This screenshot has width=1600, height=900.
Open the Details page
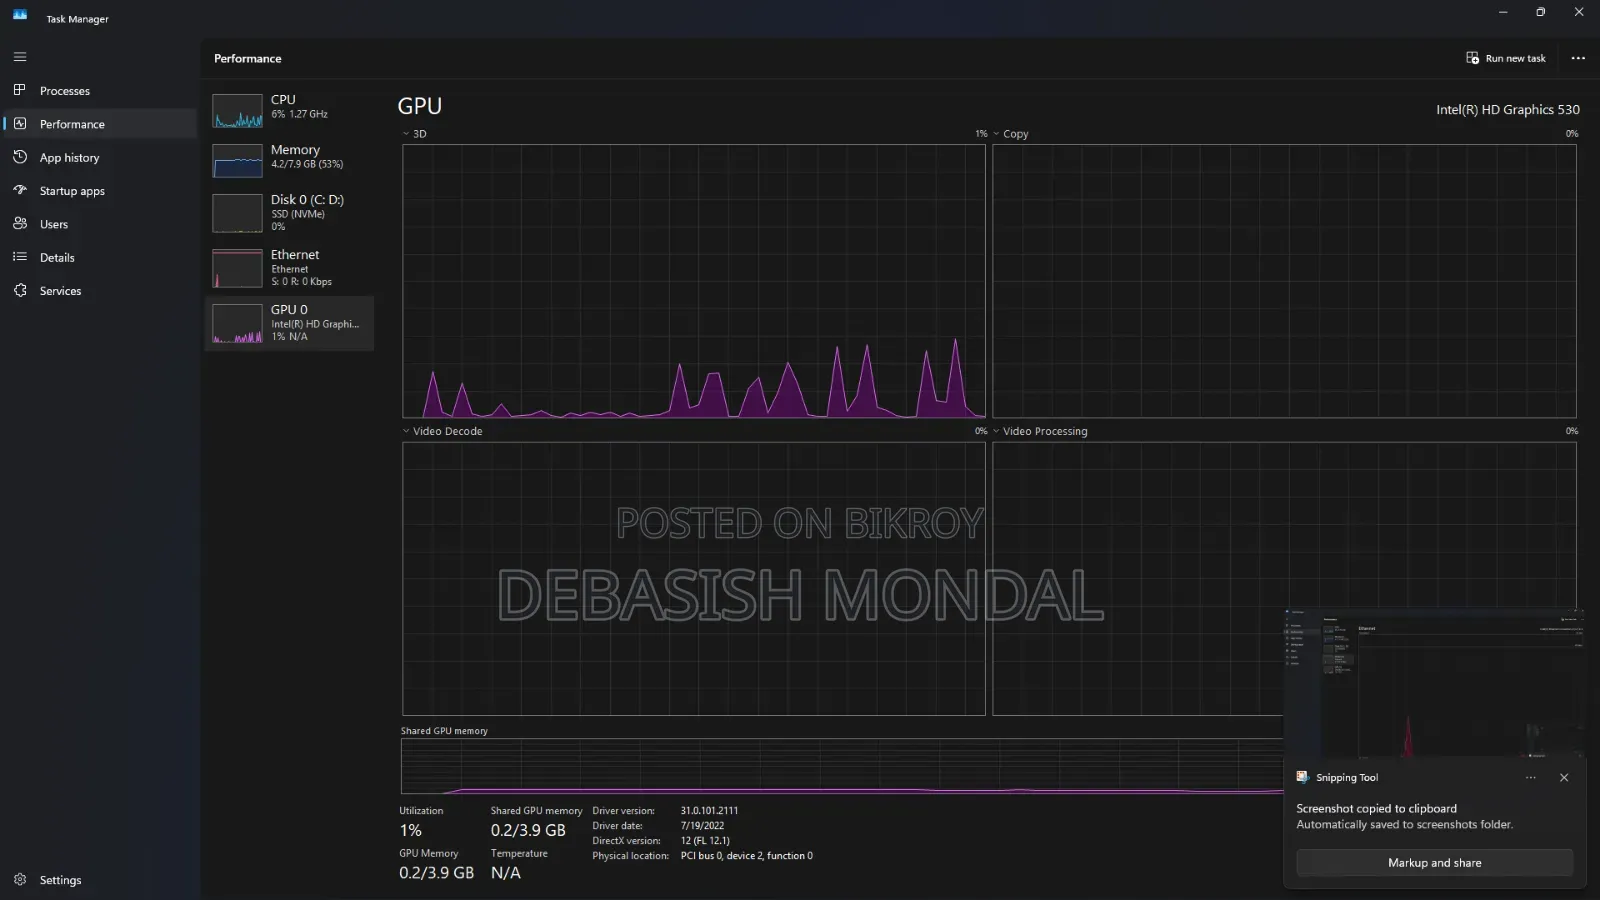coord(100,257)
